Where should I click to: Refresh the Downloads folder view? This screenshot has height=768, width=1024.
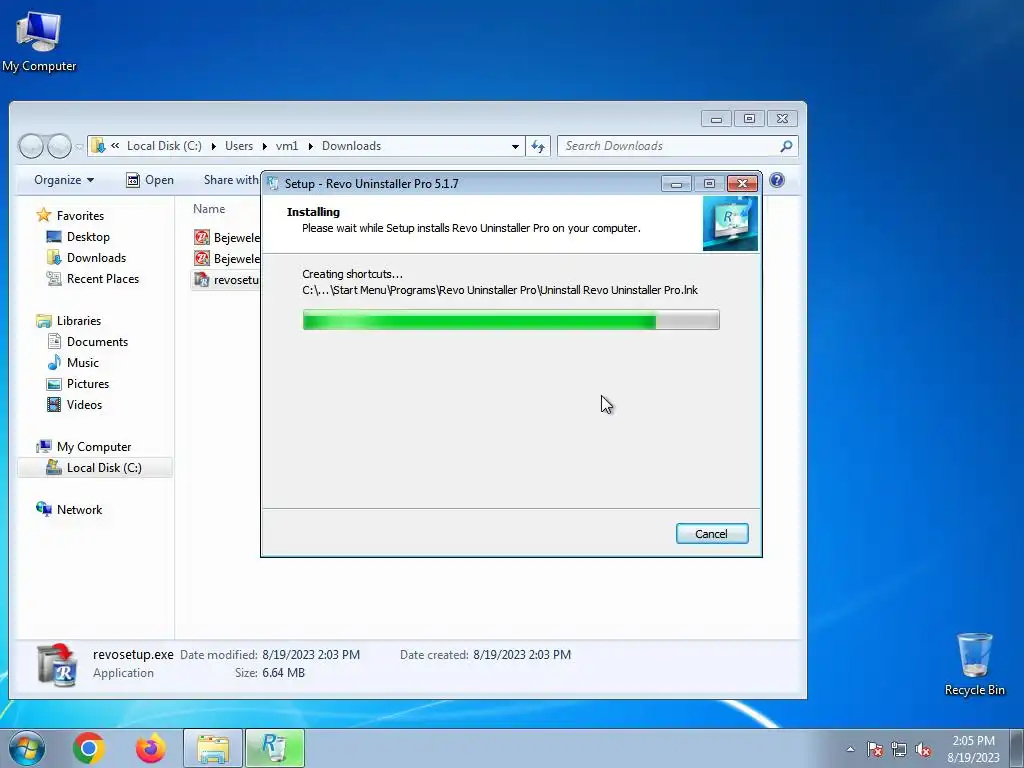(x=538, y=146)
